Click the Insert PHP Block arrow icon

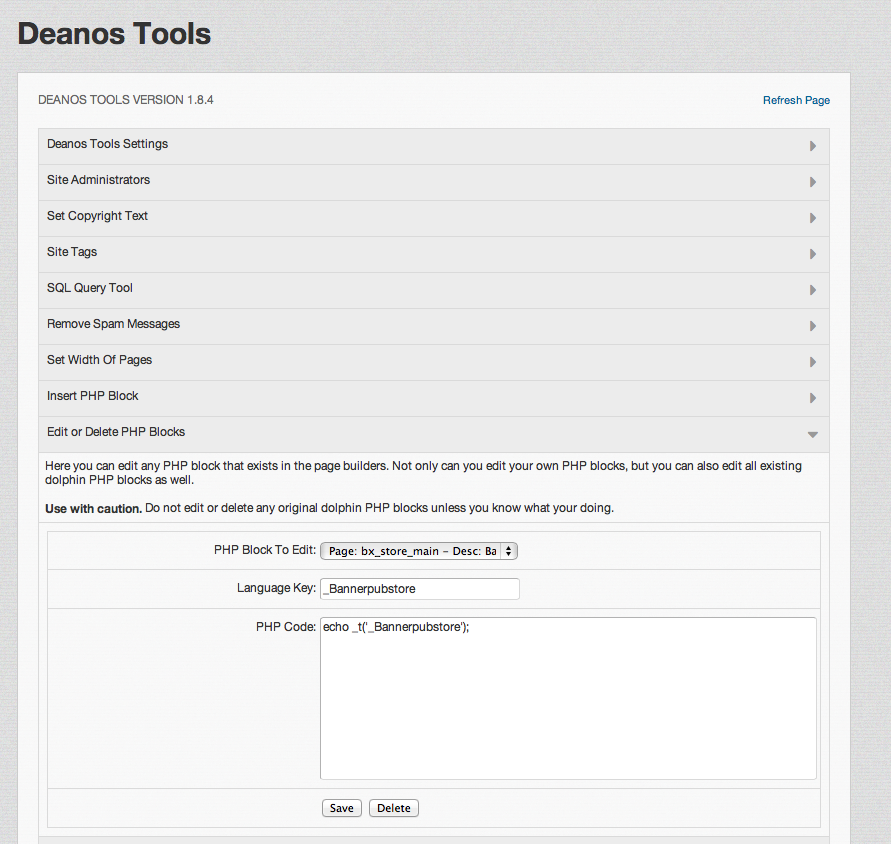[812, 398]
